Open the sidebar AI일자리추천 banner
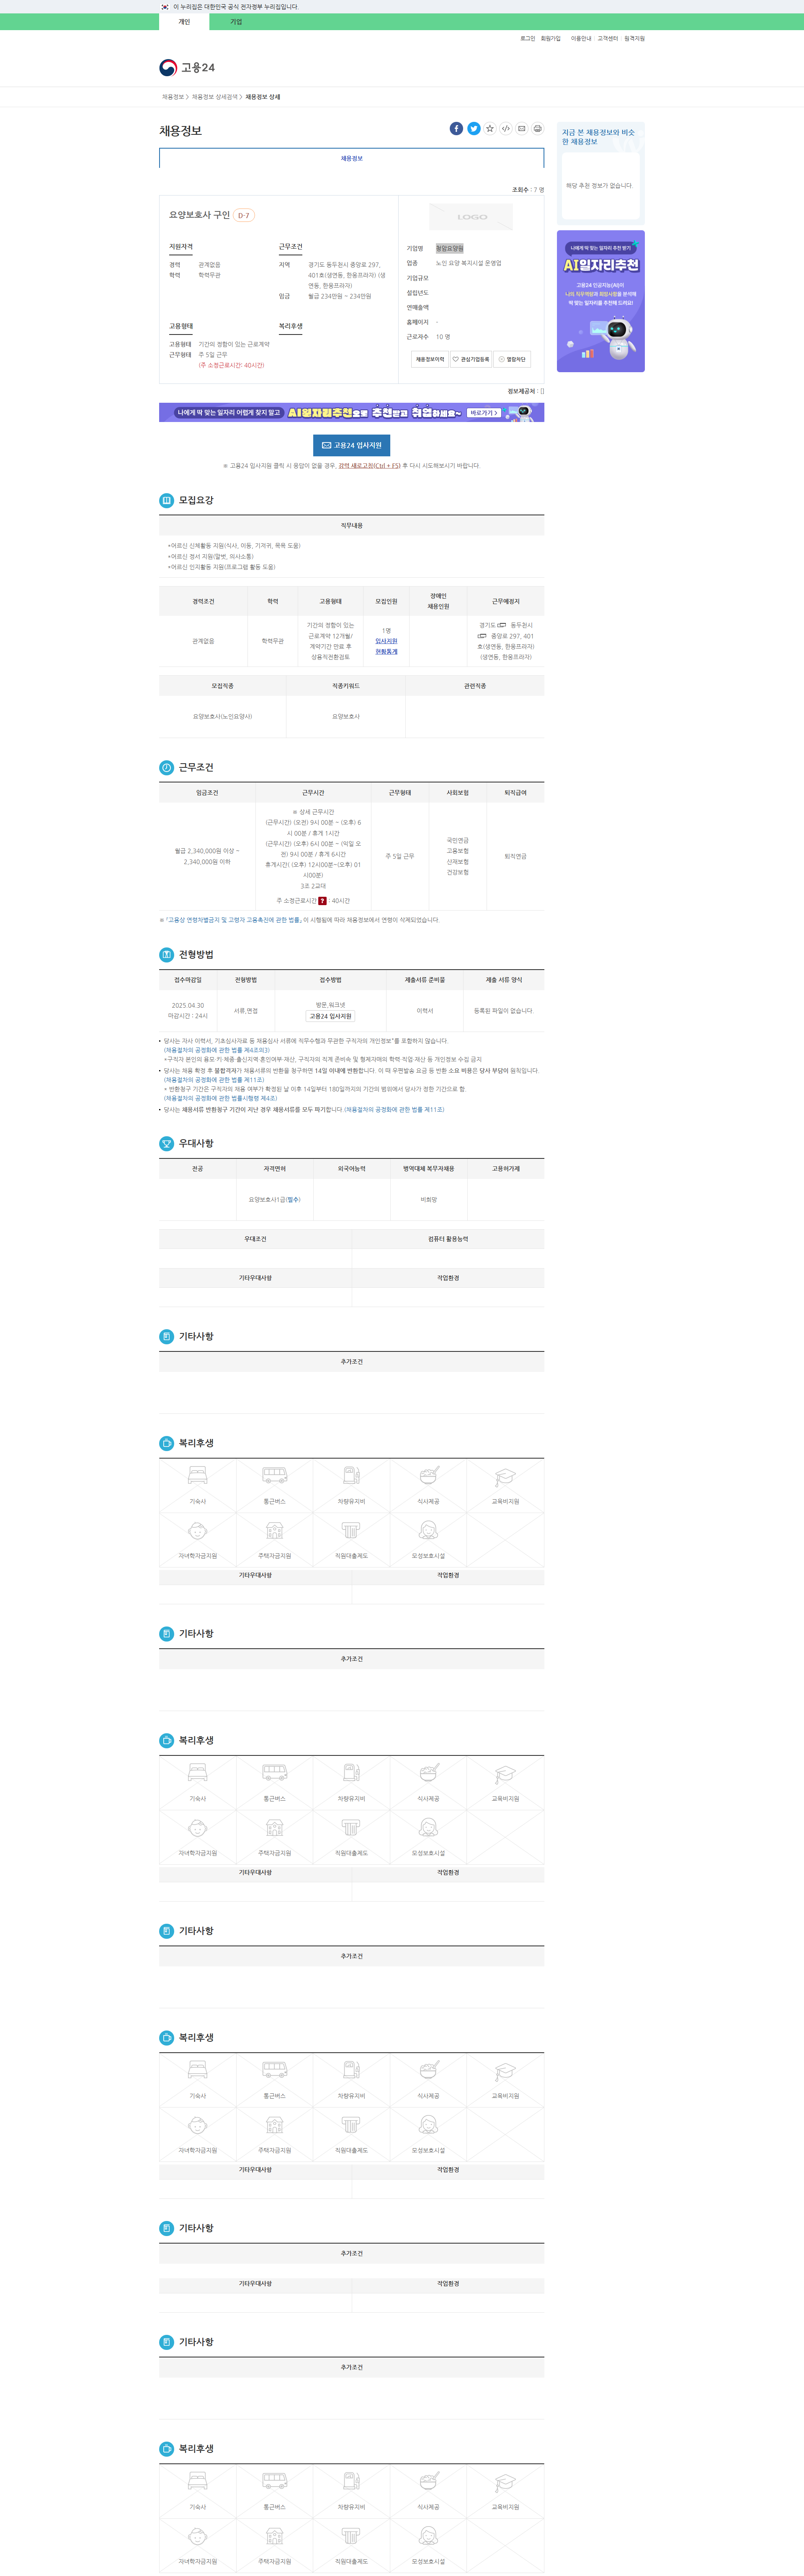Viewport: 804px width, 2576px height. pyautogui.click(x=601, y=301)
